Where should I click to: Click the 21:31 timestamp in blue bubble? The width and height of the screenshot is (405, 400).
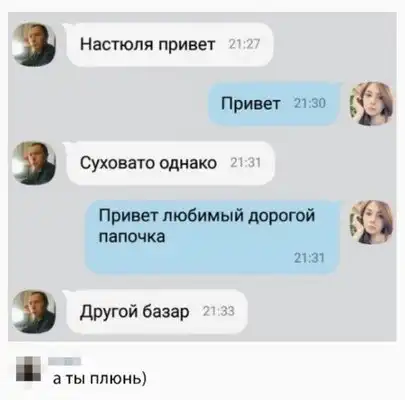pos(309,258)
